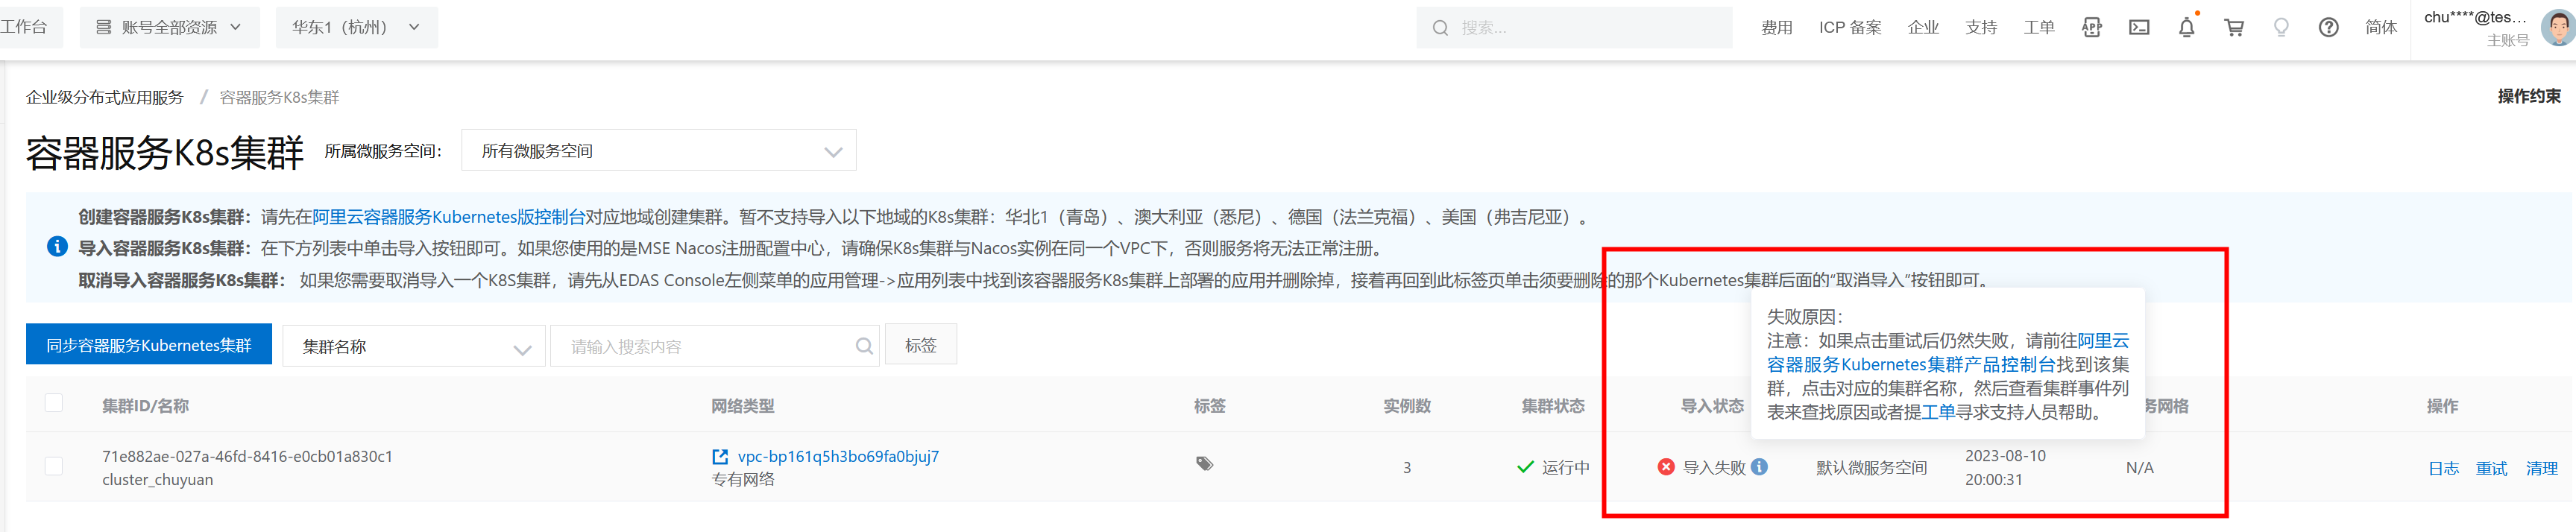
Task: Click the lightbulb tips icon
Action: (2281, 27)
